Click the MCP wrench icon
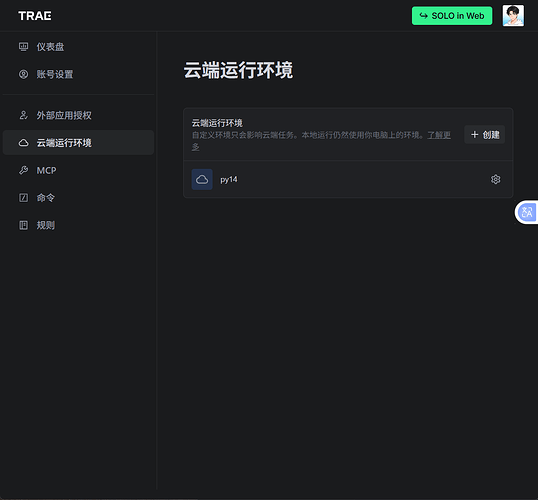 (x=23, y=170)
